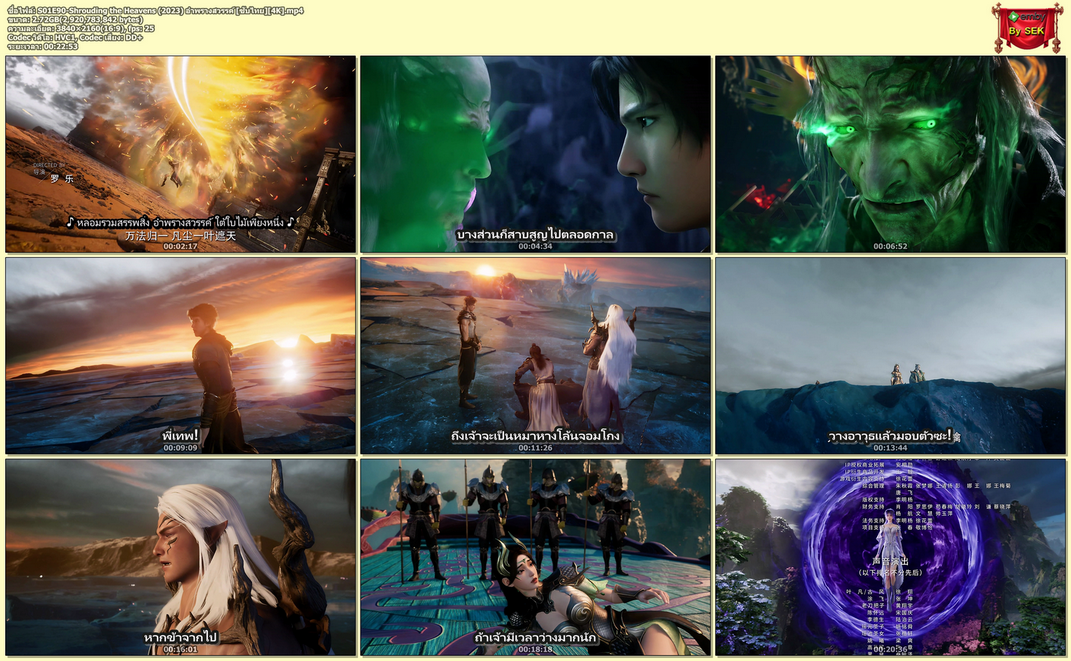Screen dimensions: 1071x661
Task: Click the subtitle "ถึงเจ้าจะเป็นหมาหางโล้นจอมโกง"
Action: pos(536,436)
